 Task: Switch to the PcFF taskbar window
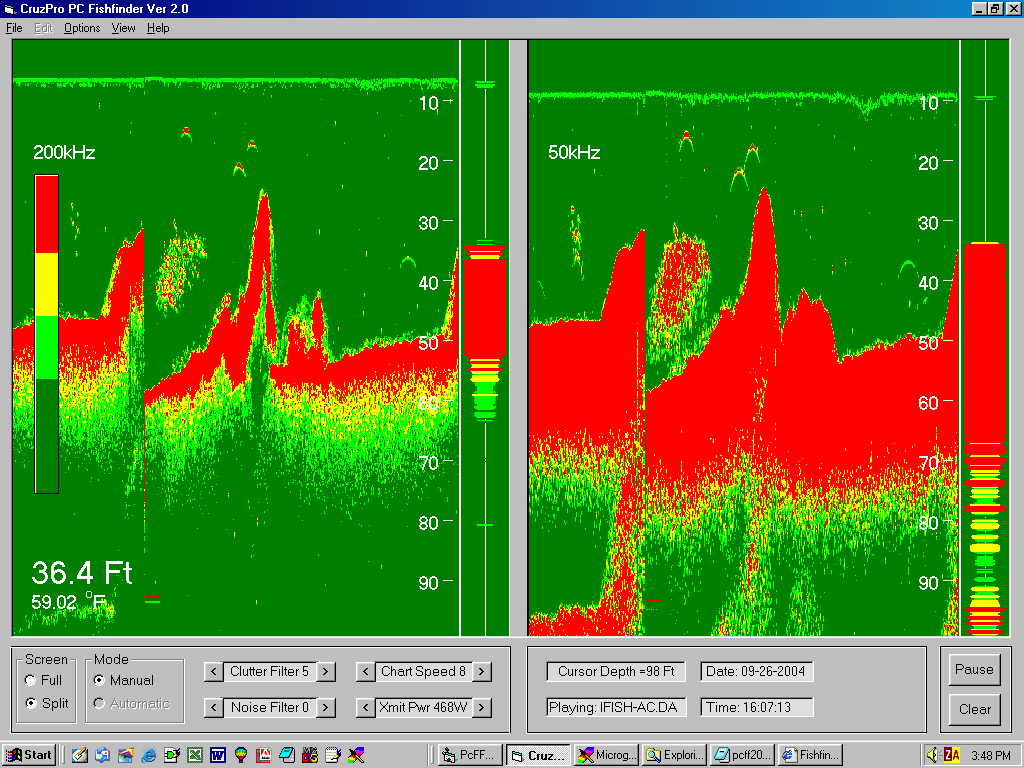pos(470,756)
